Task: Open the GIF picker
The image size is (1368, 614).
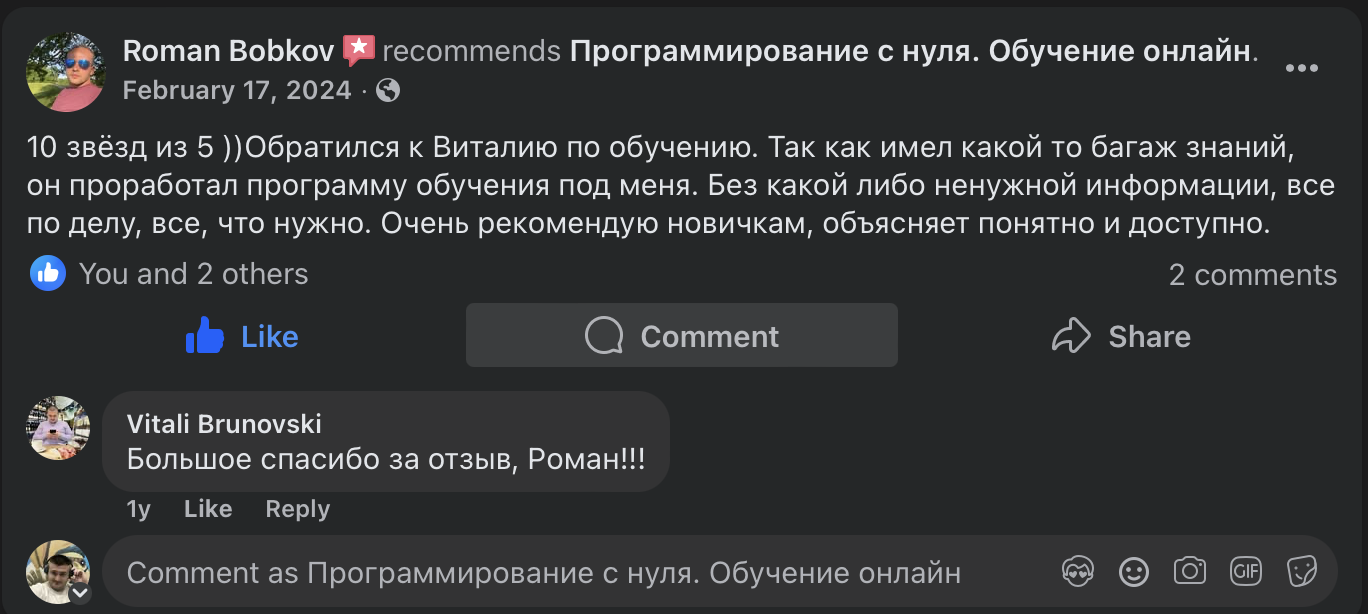Action: pos(1245,571)
